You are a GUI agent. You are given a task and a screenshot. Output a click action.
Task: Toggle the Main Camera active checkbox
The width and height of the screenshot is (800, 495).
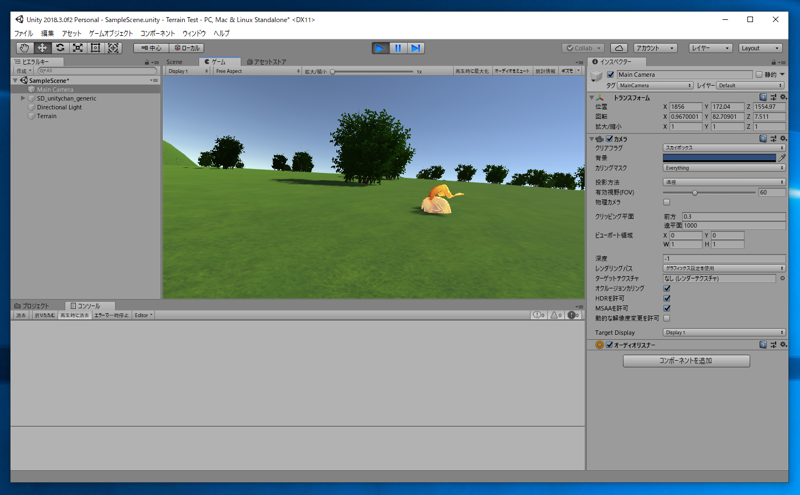coord(610,75)
